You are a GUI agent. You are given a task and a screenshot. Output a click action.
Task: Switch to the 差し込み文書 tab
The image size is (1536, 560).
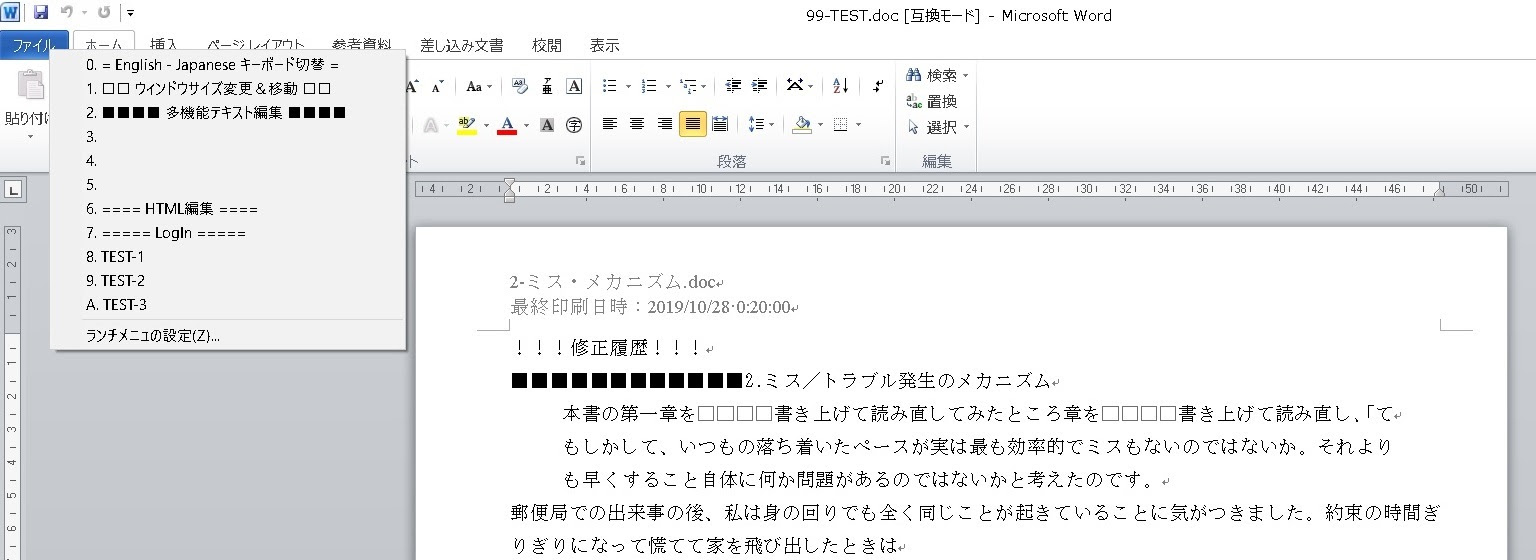[x=461, y=45]
